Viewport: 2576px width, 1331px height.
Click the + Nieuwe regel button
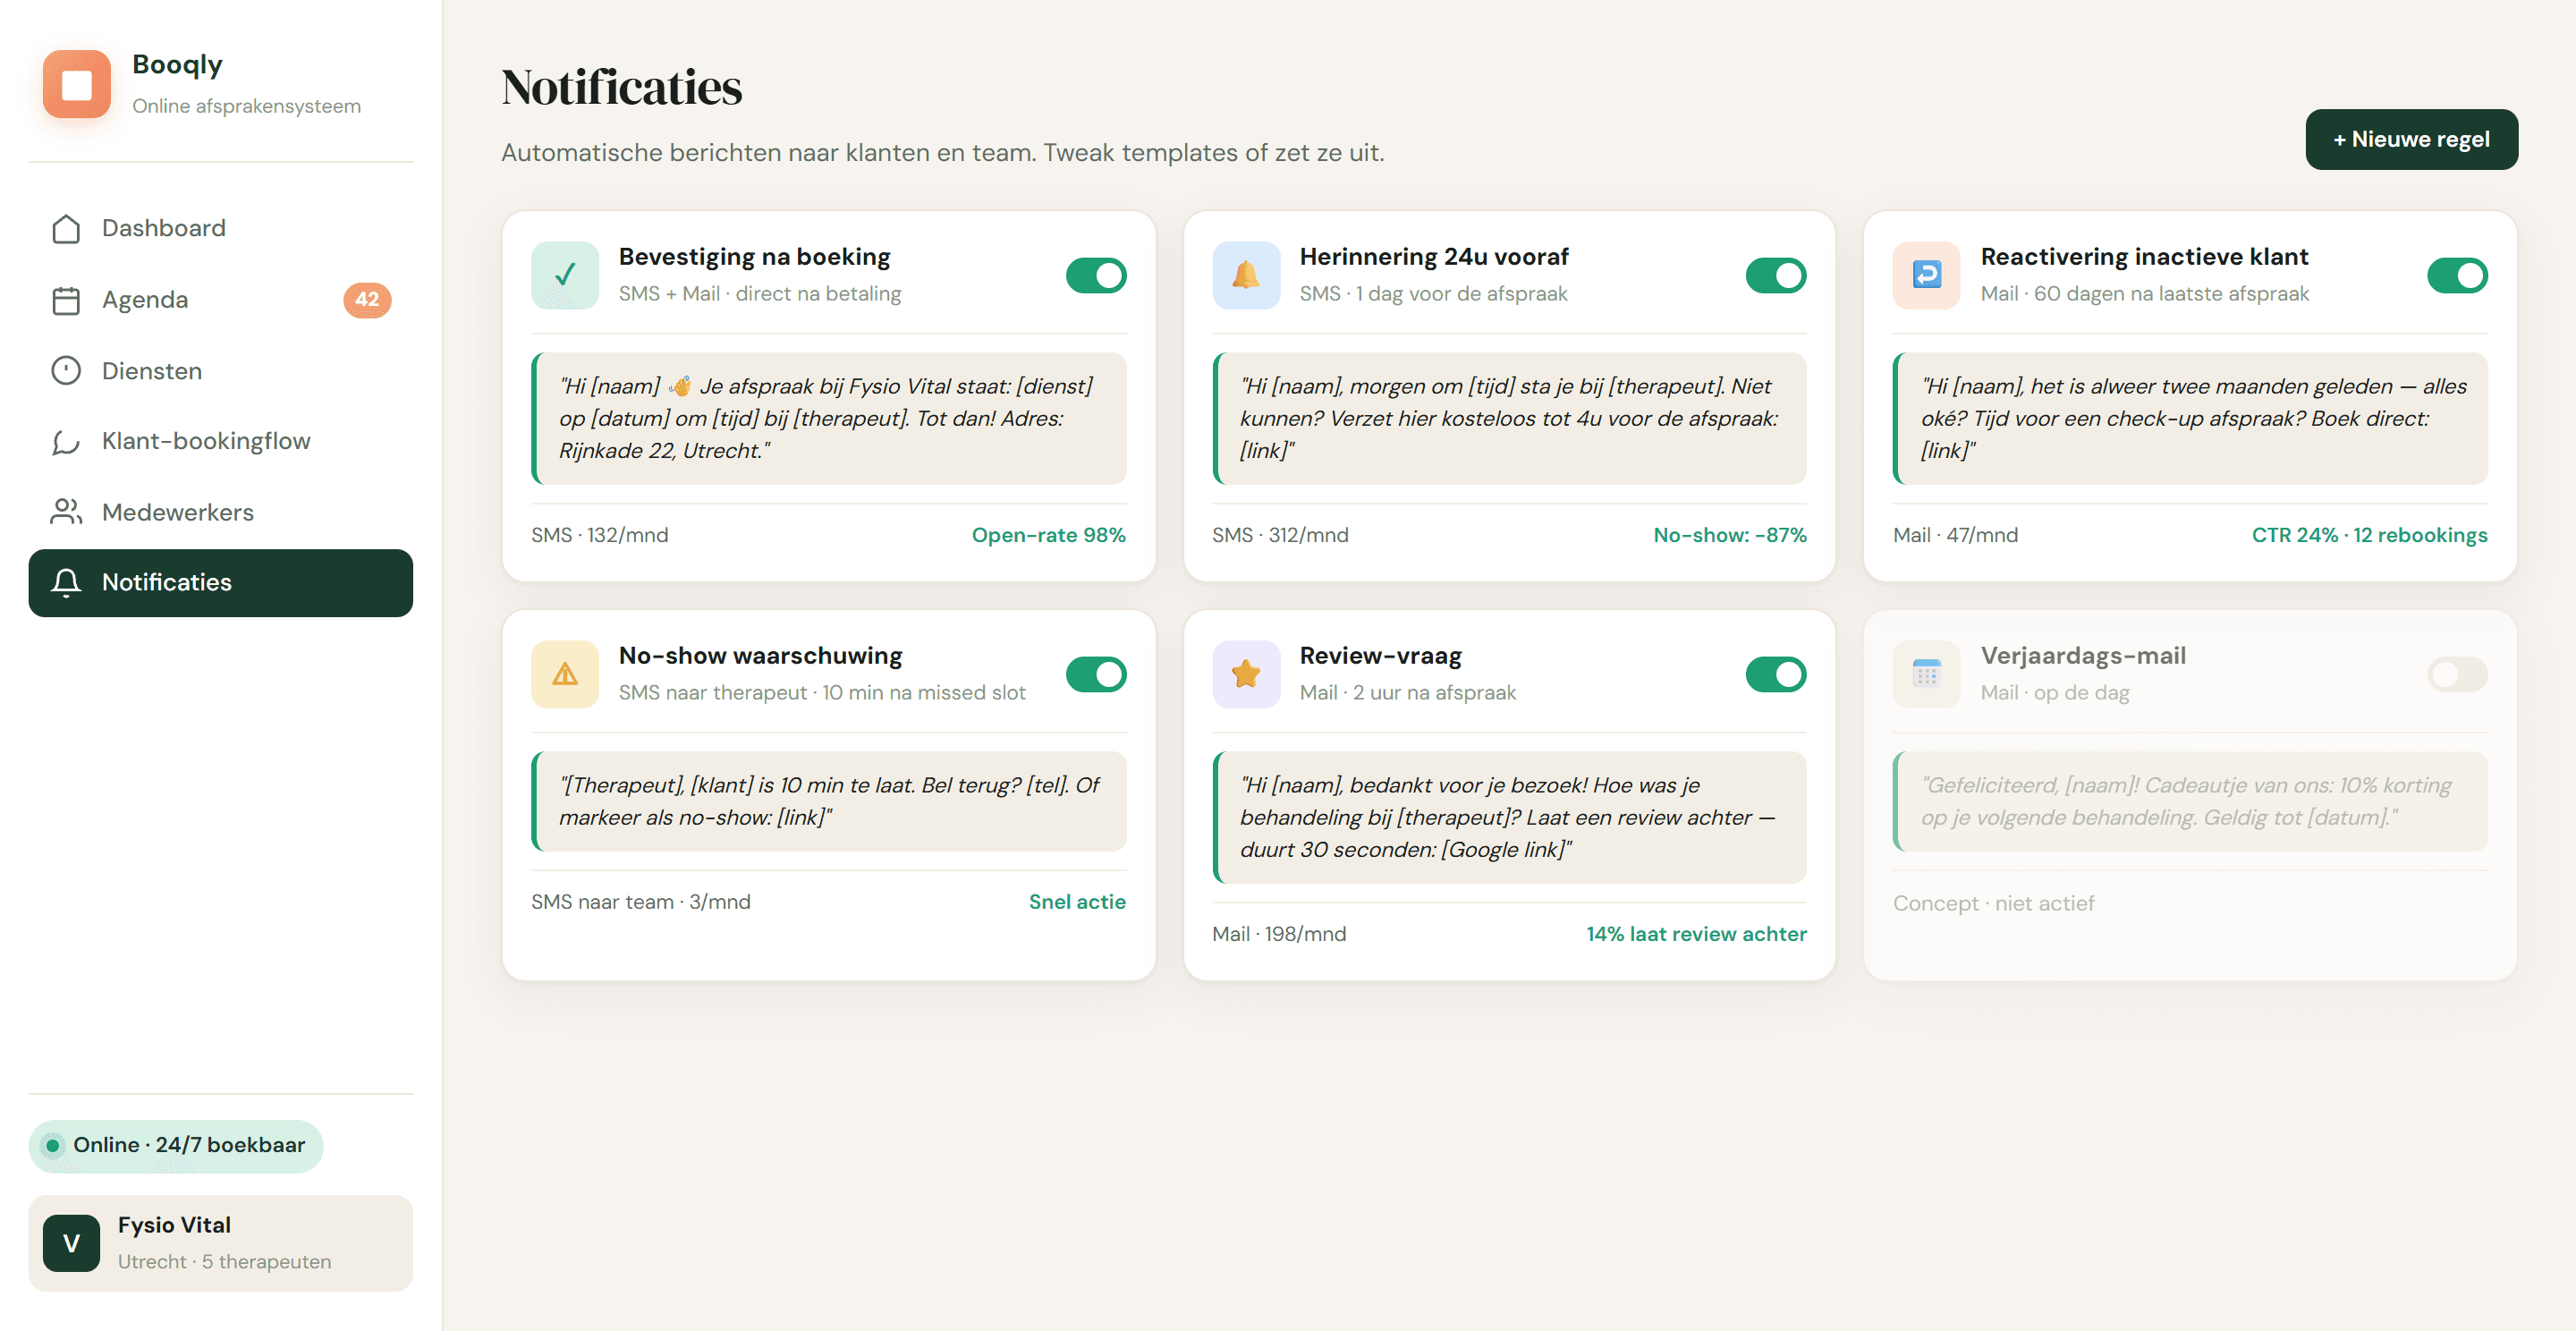2411,139
